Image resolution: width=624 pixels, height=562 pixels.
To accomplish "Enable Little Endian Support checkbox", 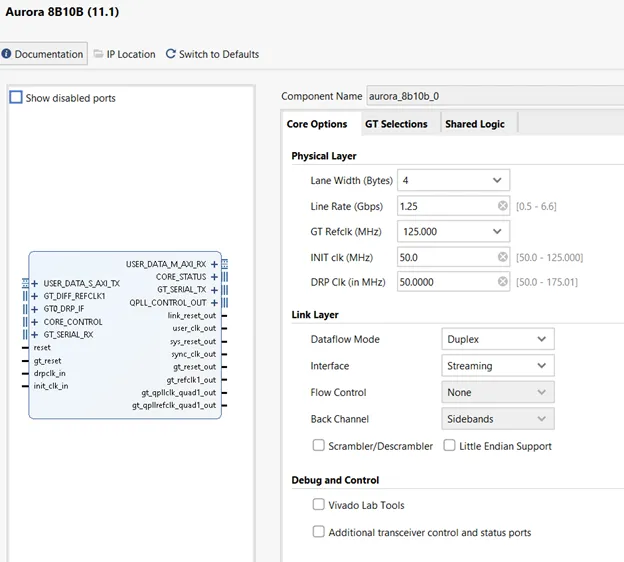I will coord(449,445).
